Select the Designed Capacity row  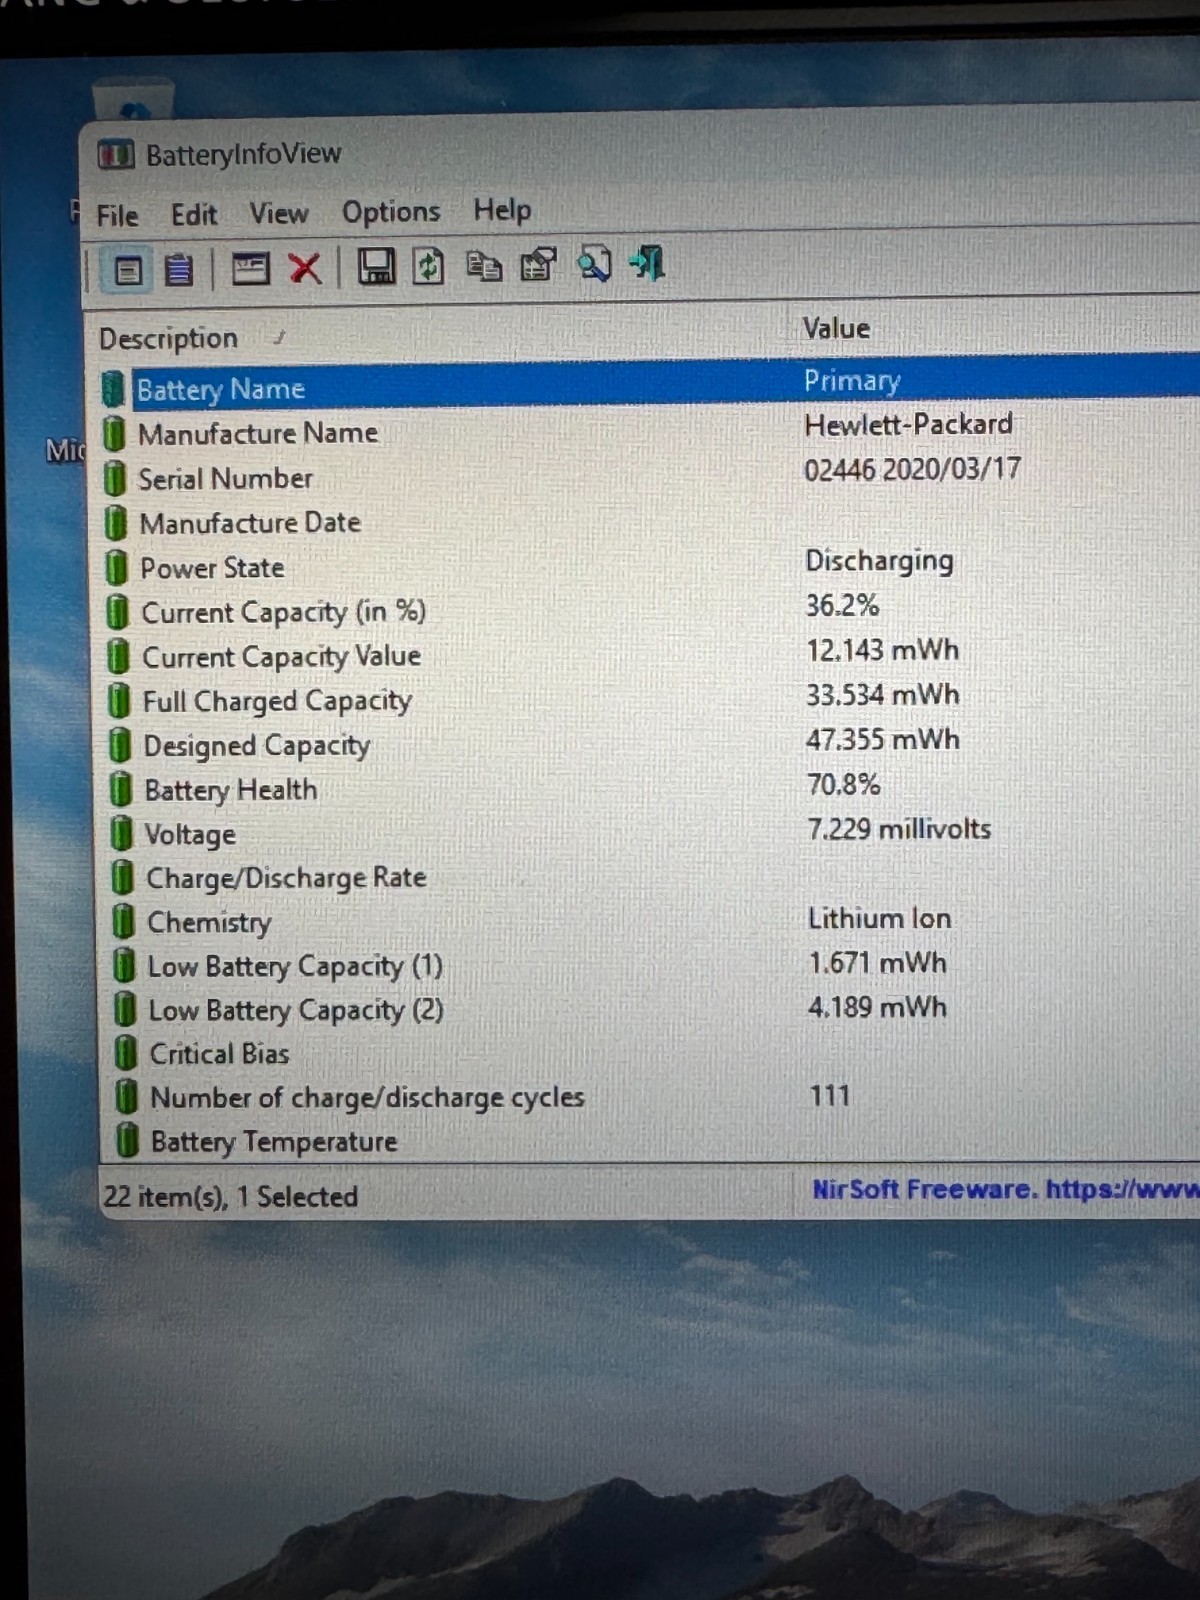650,743
